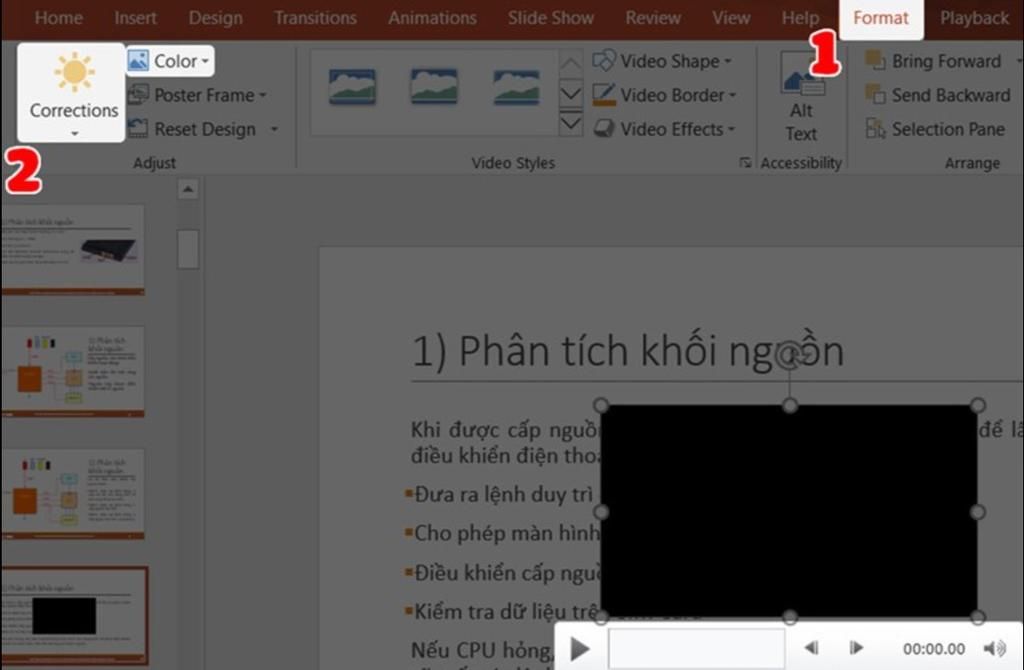Open the Color dropdown
This screenshot has width=1024, height=670.
[170, 61]
